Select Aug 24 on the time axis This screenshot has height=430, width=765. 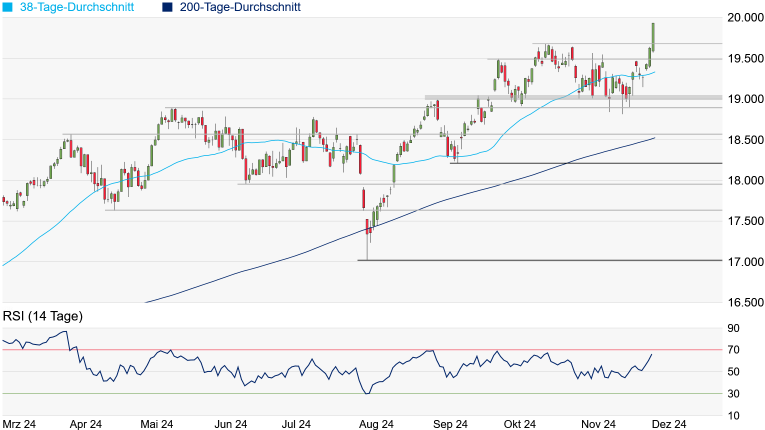[377, 424]
